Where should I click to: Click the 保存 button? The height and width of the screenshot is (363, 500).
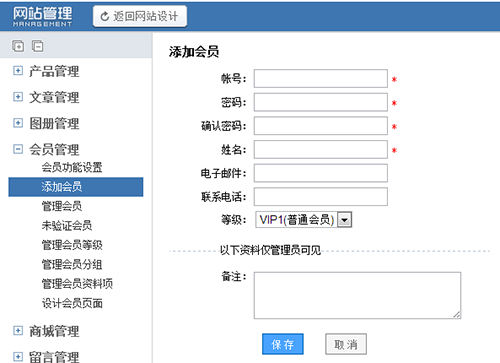(283, 344)
